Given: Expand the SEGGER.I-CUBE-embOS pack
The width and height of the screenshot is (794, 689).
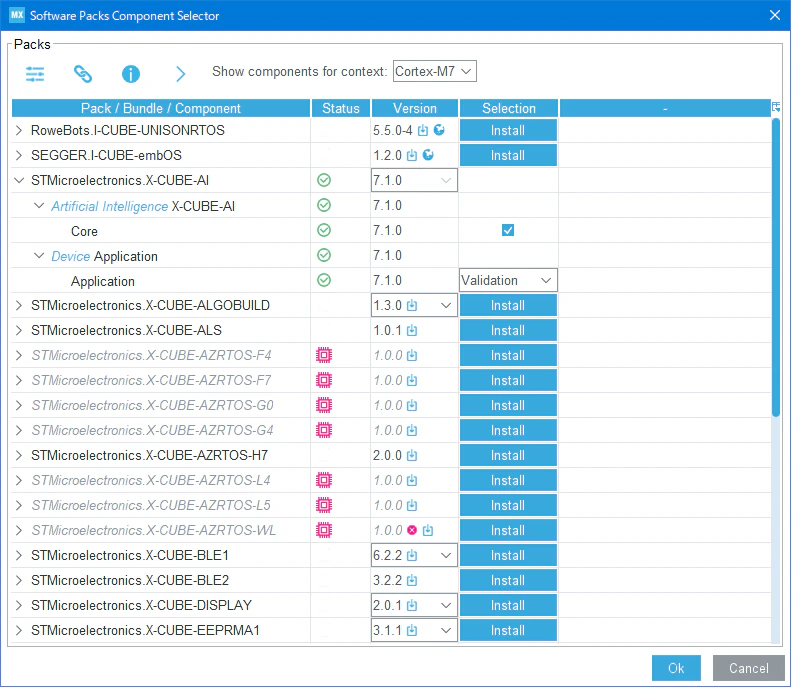Looking at the screenshot, I should (x=19, y=155).
